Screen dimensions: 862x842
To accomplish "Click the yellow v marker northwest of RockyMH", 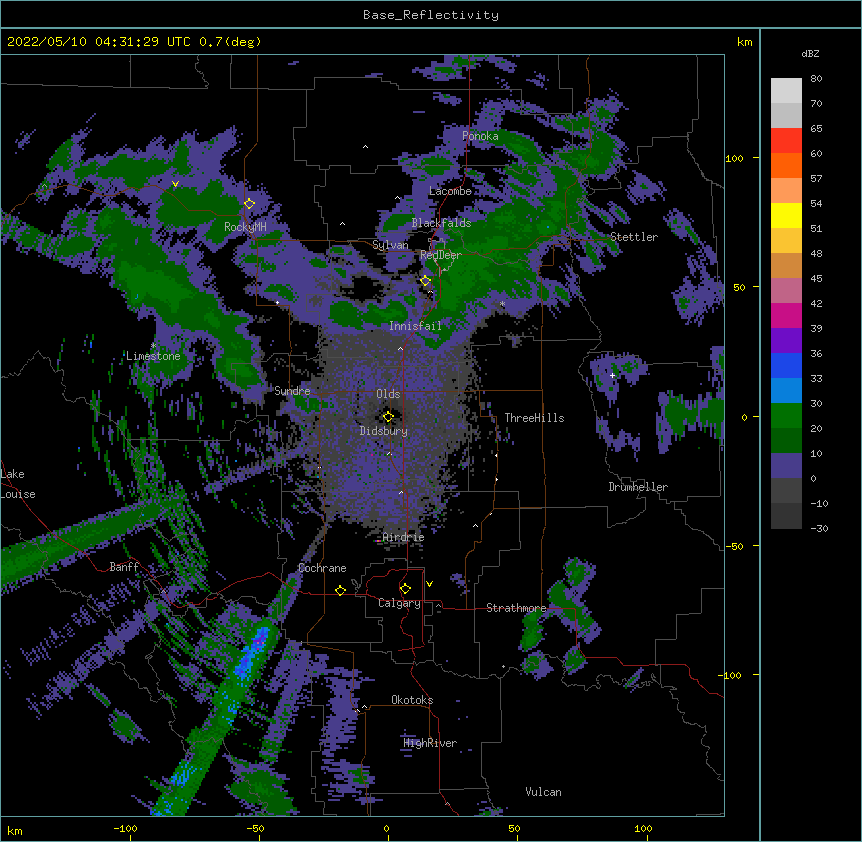I will [x=175, y=184].
